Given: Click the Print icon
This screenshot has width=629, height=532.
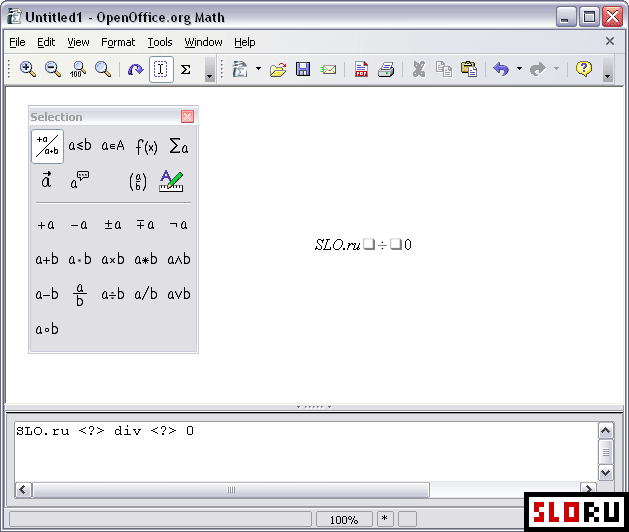Looking at the screenshot, I should (386, 69).
